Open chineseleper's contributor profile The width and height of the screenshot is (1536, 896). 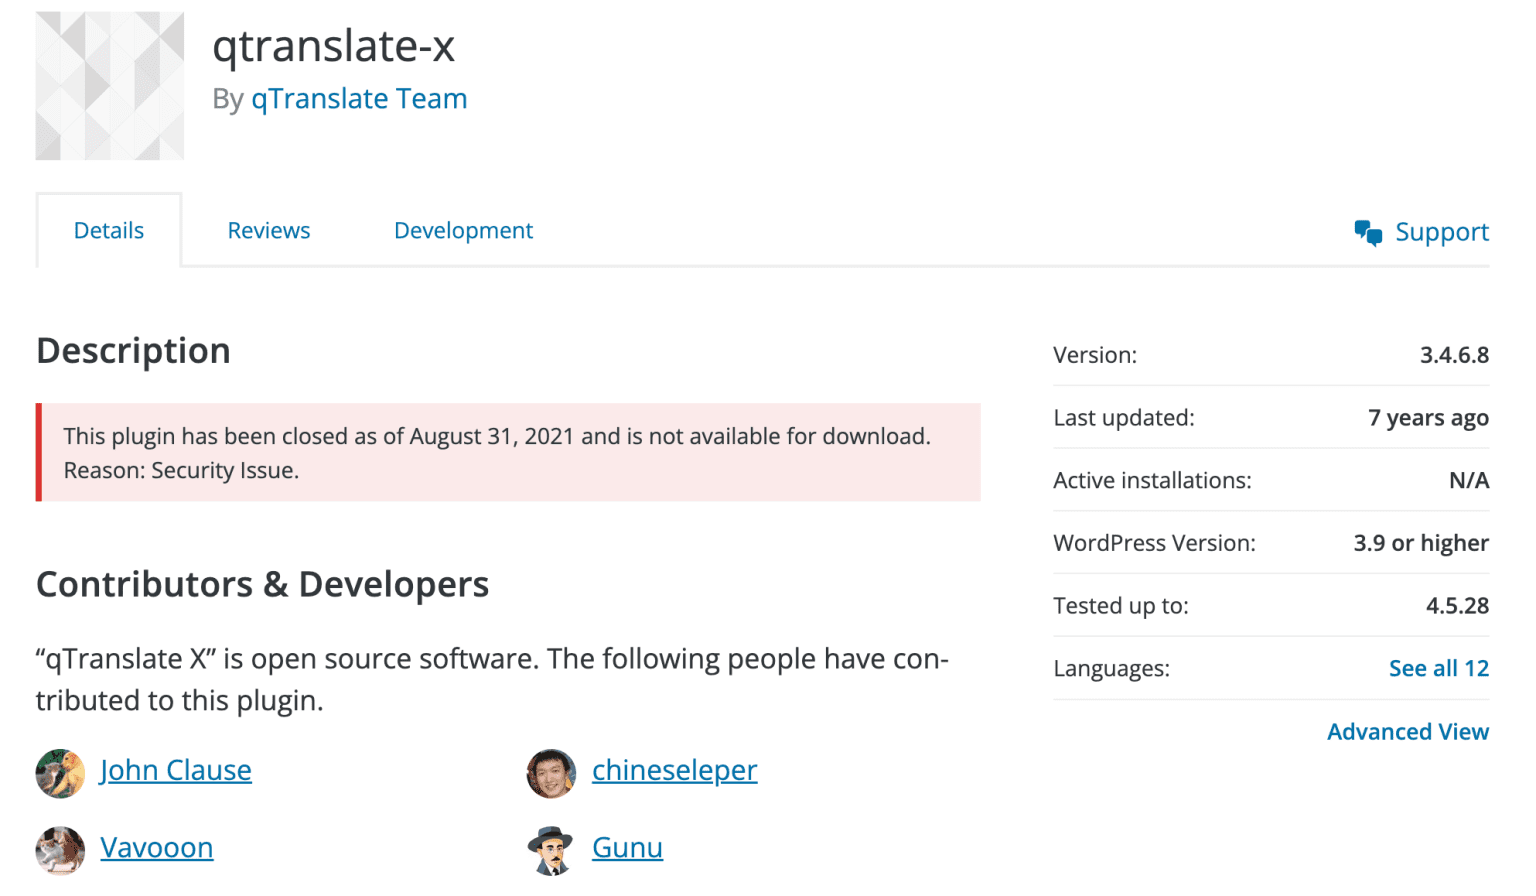[674, 770]
